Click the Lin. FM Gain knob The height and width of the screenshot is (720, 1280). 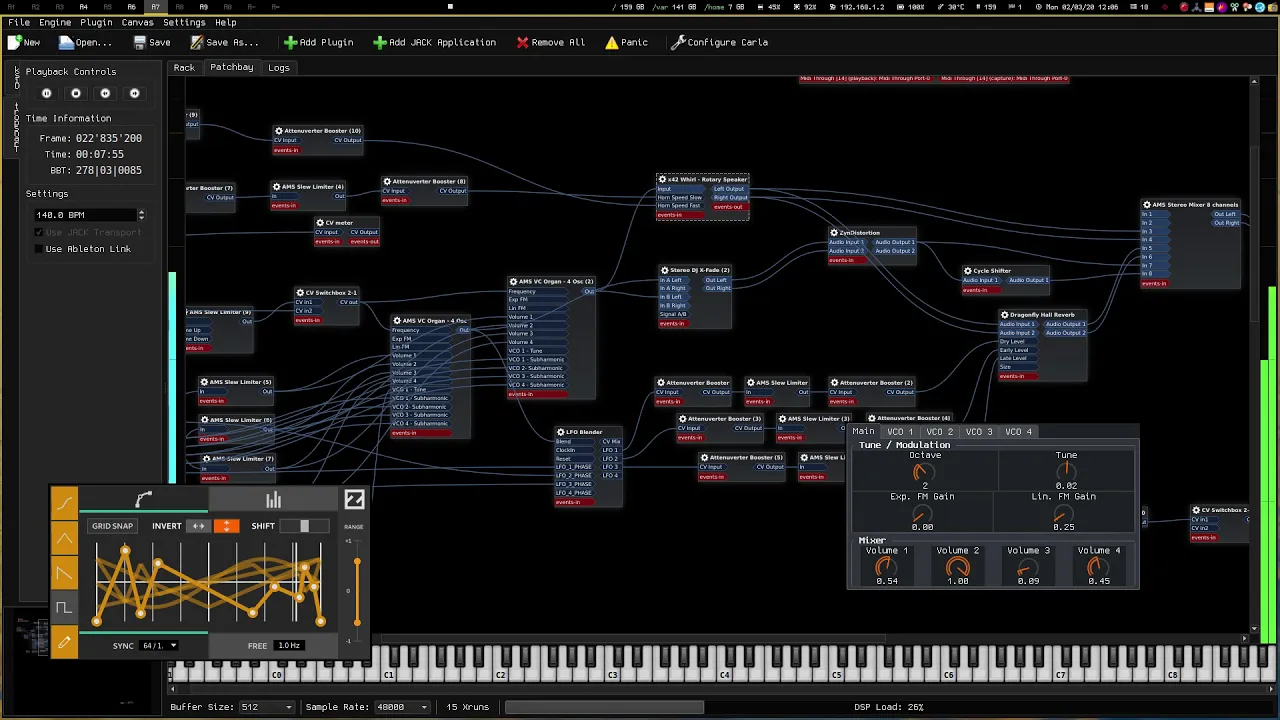(1063, 513)
